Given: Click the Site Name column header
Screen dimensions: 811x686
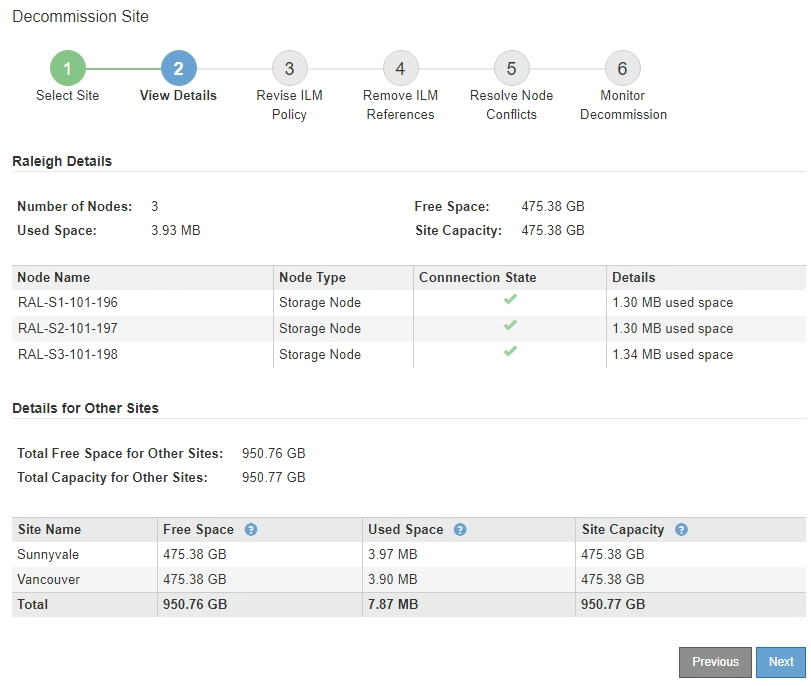Looking at the screenshot, I should pos(50,530).
